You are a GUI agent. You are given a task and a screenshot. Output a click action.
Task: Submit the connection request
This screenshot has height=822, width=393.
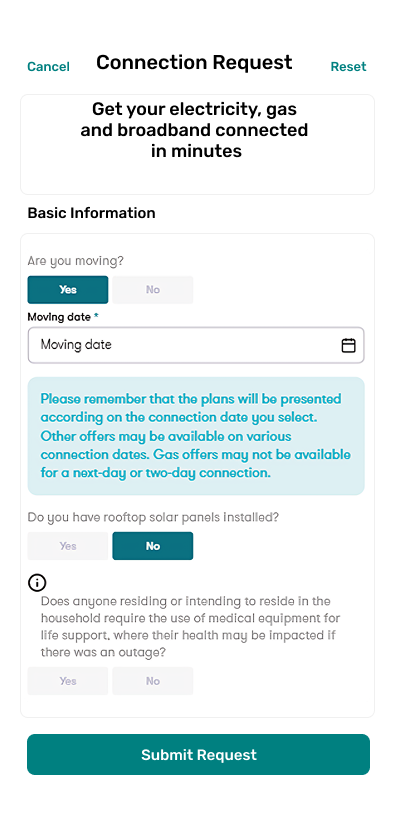point(199,754)
